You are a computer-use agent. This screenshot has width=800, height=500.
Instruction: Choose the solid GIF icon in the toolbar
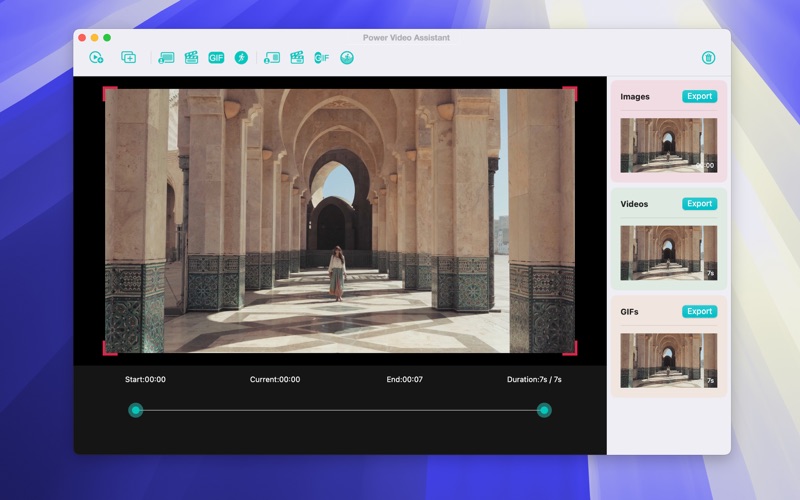tap(216, 58)
